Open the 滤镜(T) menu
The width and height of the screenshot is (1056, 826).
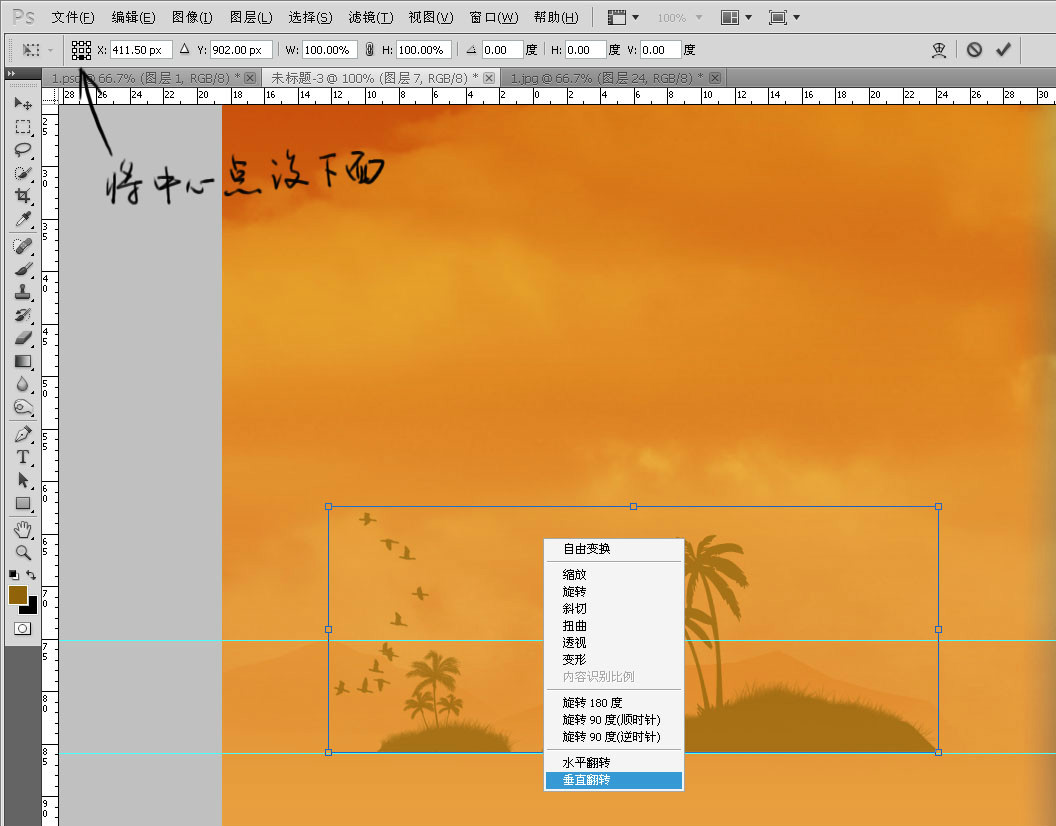click(371, 18)
